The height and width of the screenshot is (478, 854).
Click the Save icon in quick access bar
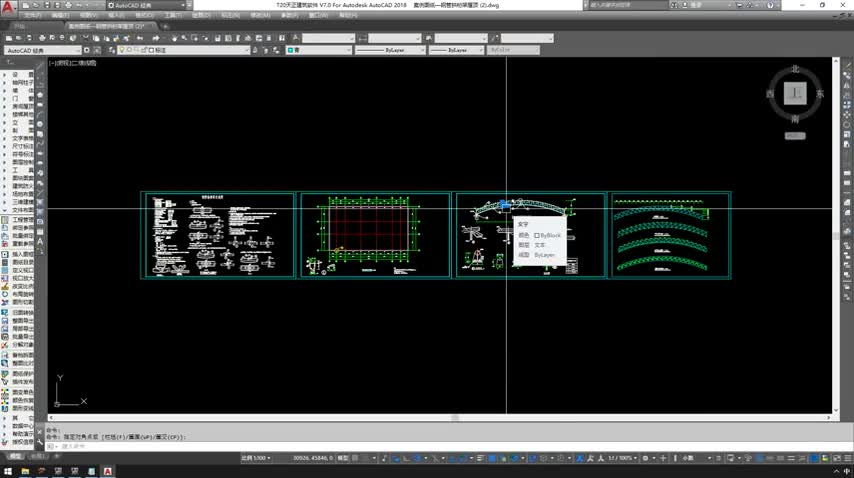tap(46, 5)
